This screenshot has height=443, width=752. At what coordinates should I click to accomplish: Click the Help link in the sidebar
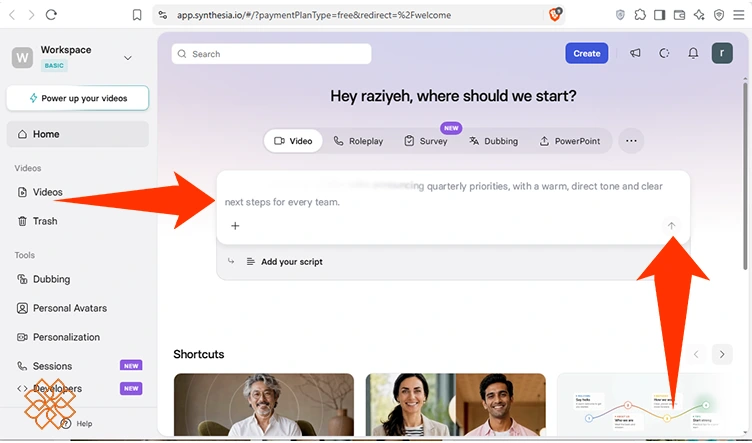78,424
